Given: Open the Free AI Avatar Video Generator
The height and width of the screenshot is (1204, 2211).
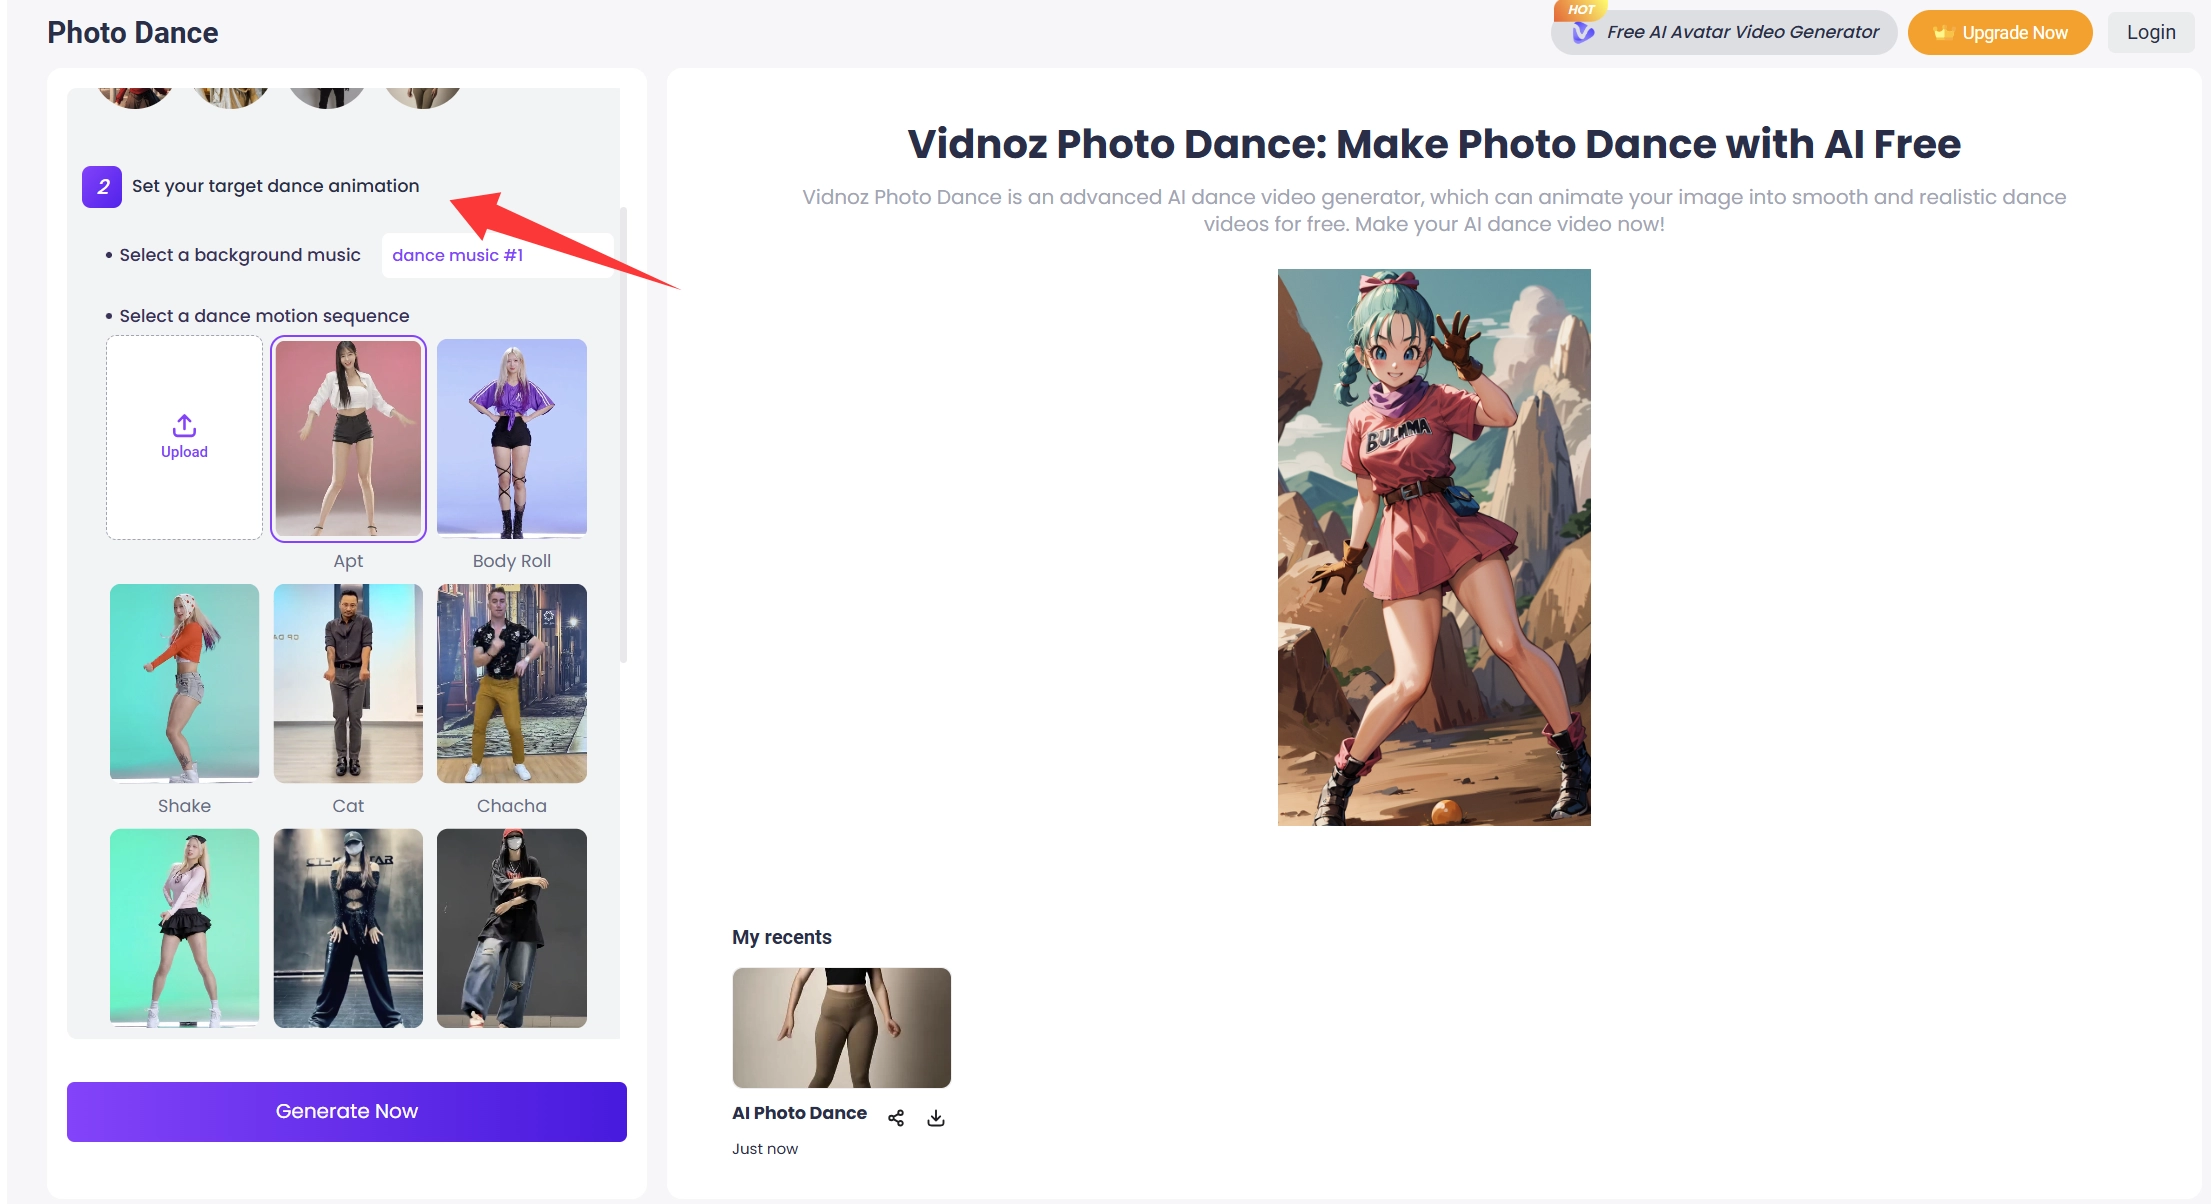Looking at the screenshot, I should coord(1742,32).
